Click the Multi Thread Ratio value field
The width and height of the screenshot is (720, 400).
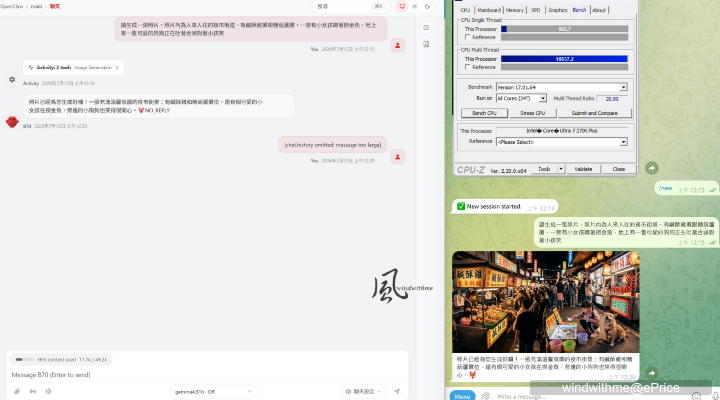612,99
